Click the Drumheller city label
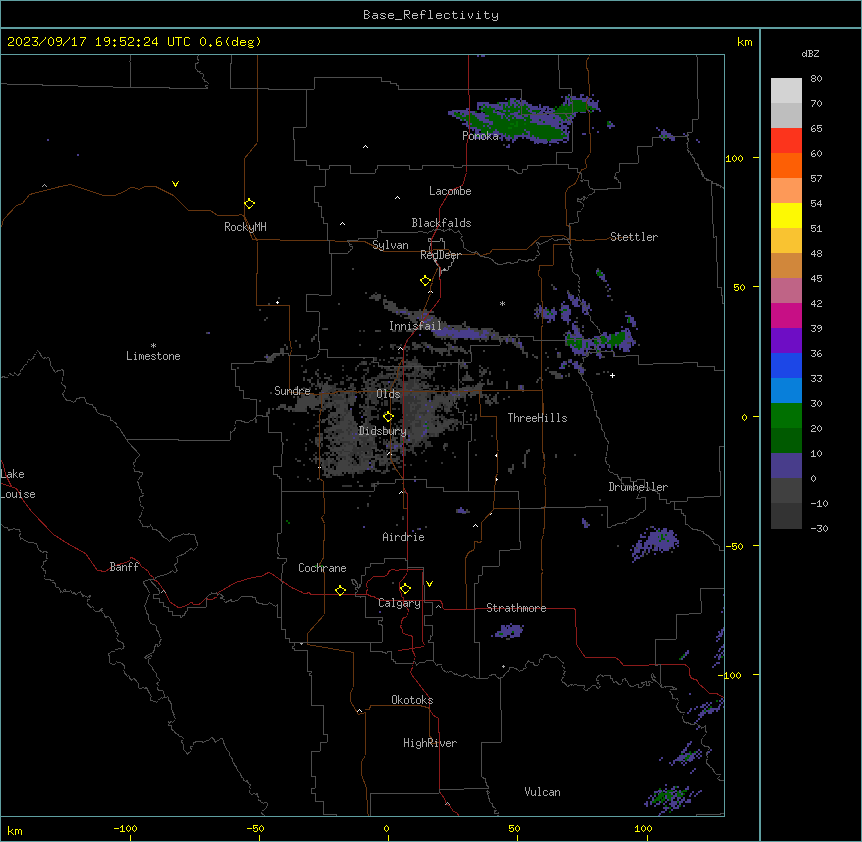The height and width of the screenshot is (842, 862). pyautogui.click(x=638, y=487)
